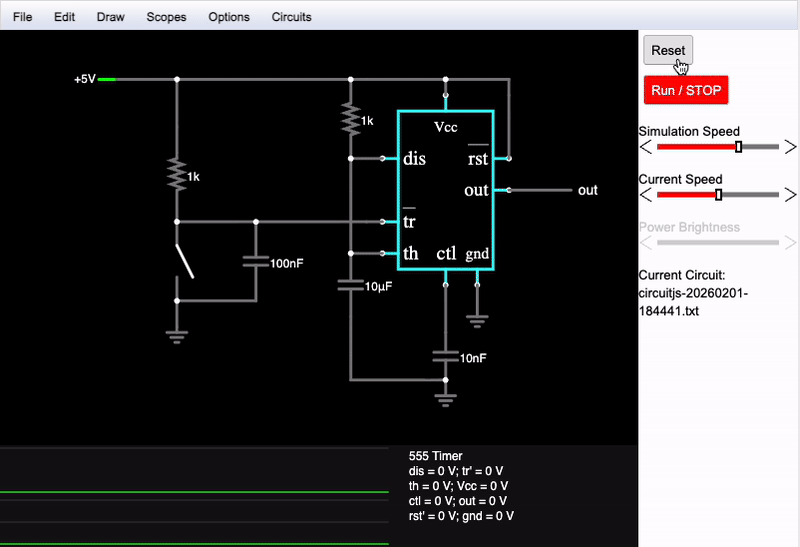Open the File menu
Image resolution: width=800 pixels, height=547 pixels.
pos(22,17)
